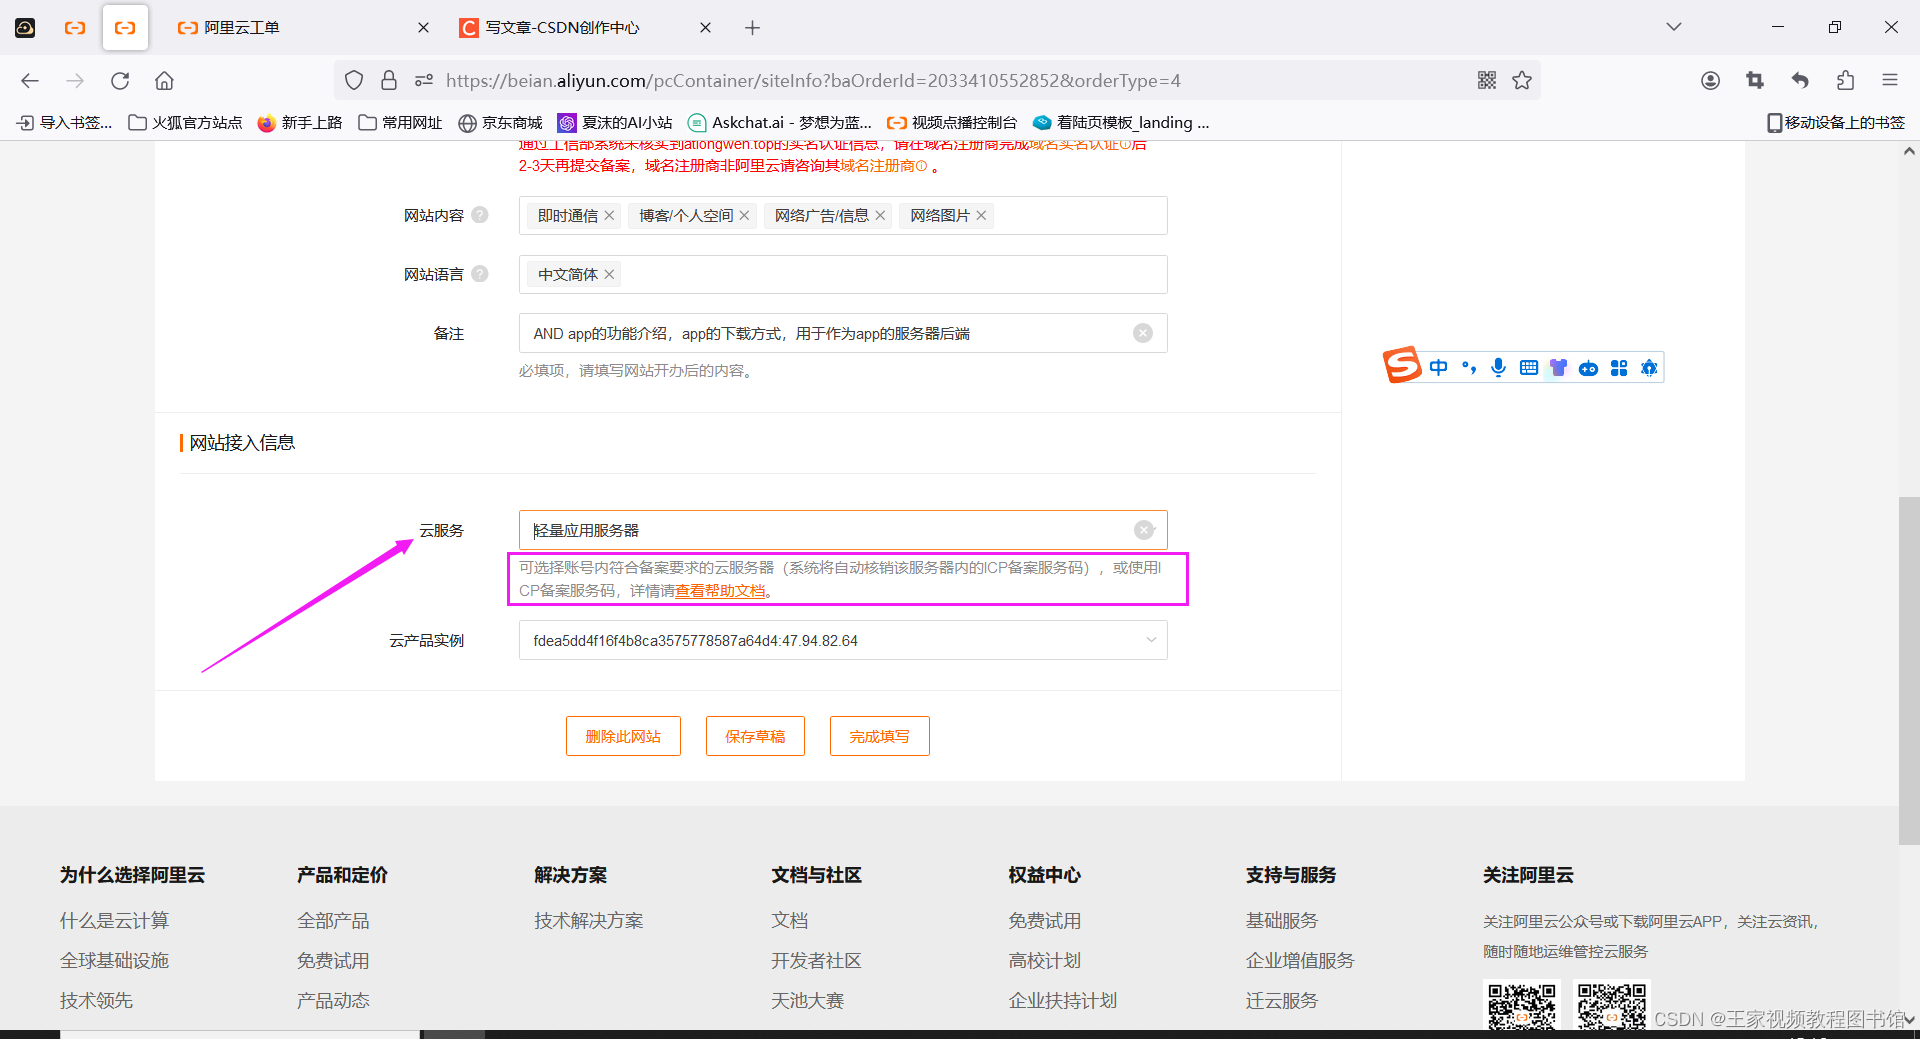Image resolution: width=1920 pixels, height=1039 pixels.
Task: Open 免费试用 under 权益中心
Action: (x=1045, y=921)
